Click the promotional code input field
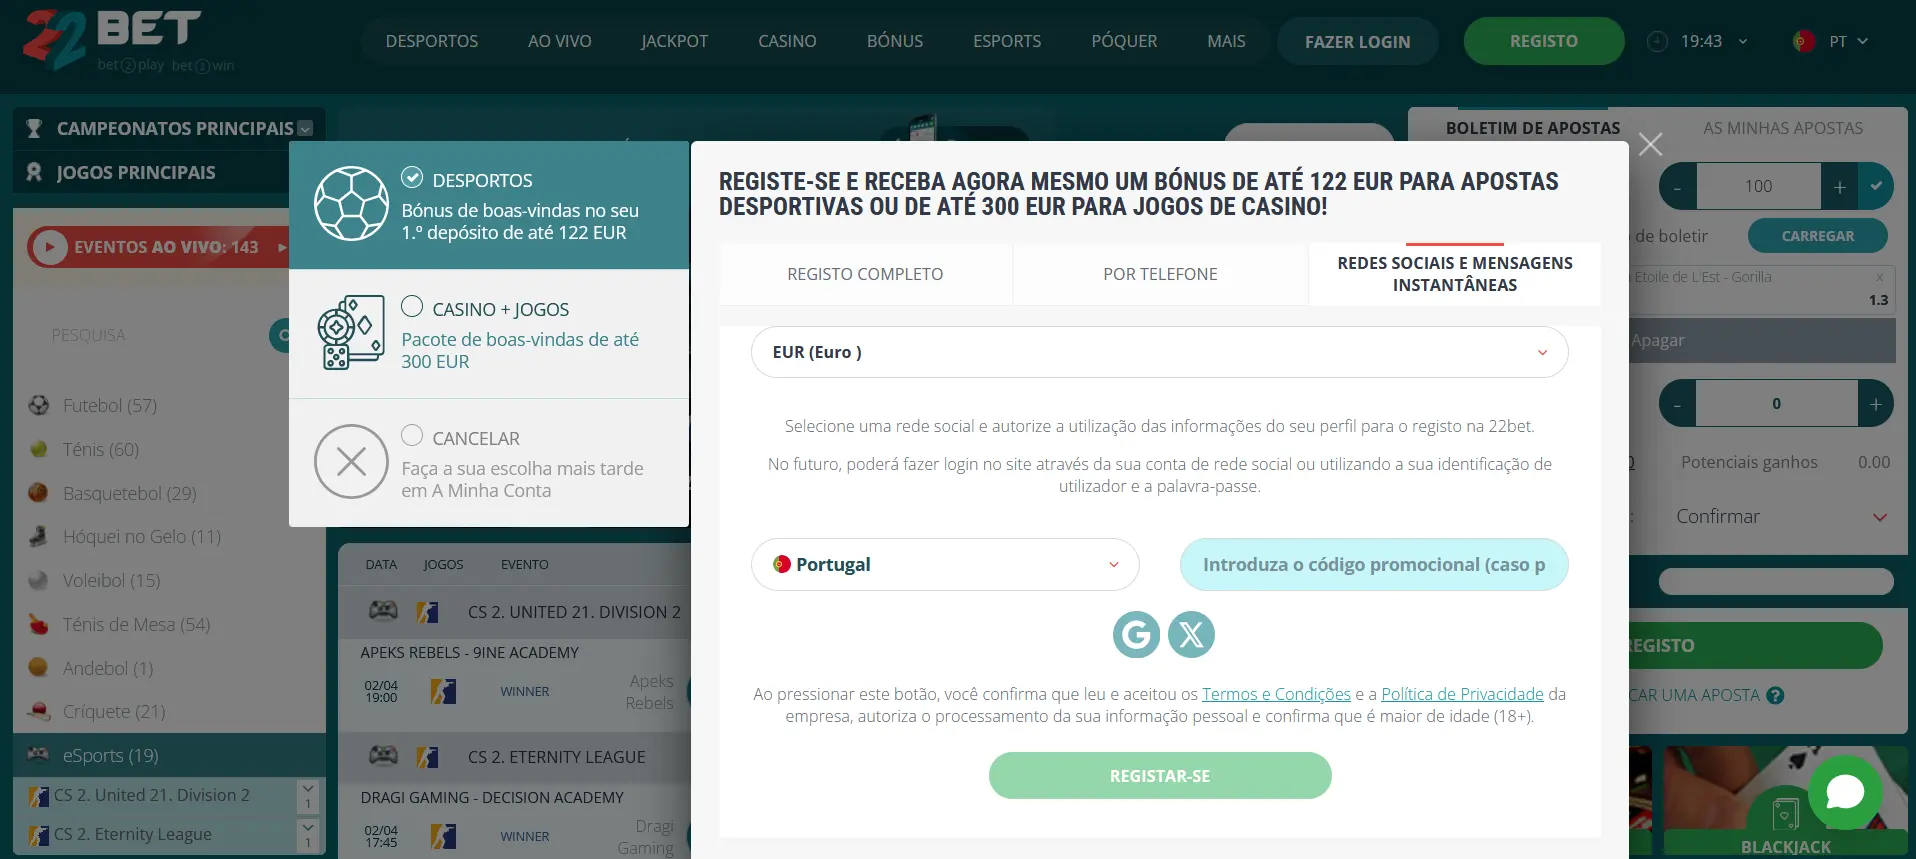This screenshot has width=1916, height=859. [x=1373, y=565]
